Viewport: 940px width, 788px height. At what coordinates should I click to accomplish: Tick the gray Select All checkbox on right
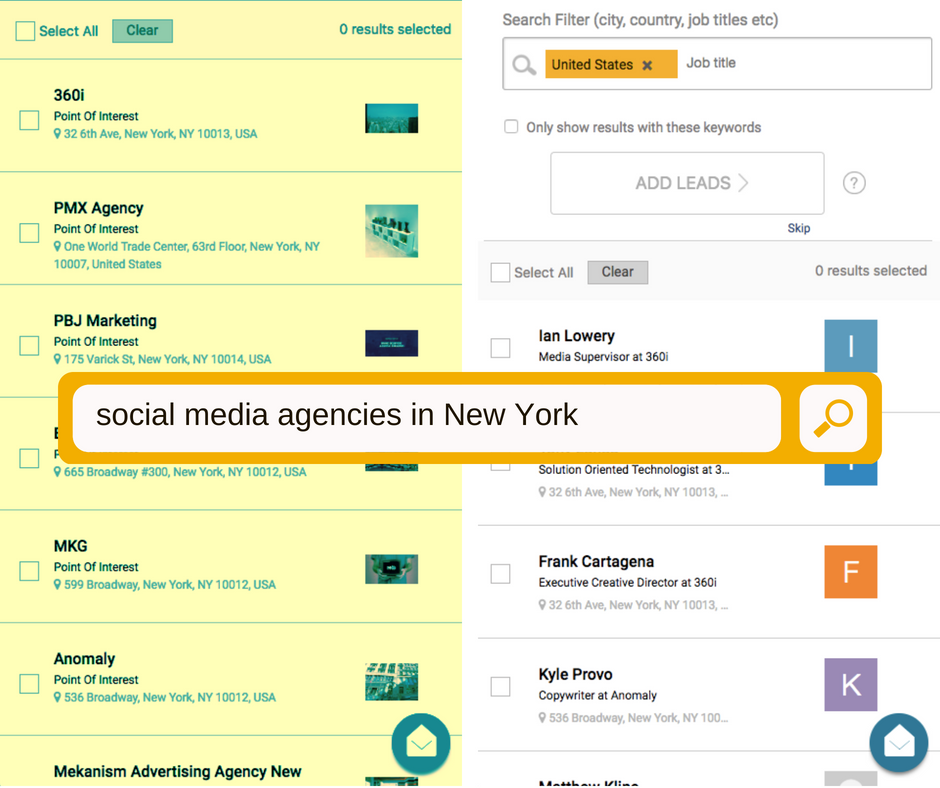pyautogui.click(x=500, y=272)
